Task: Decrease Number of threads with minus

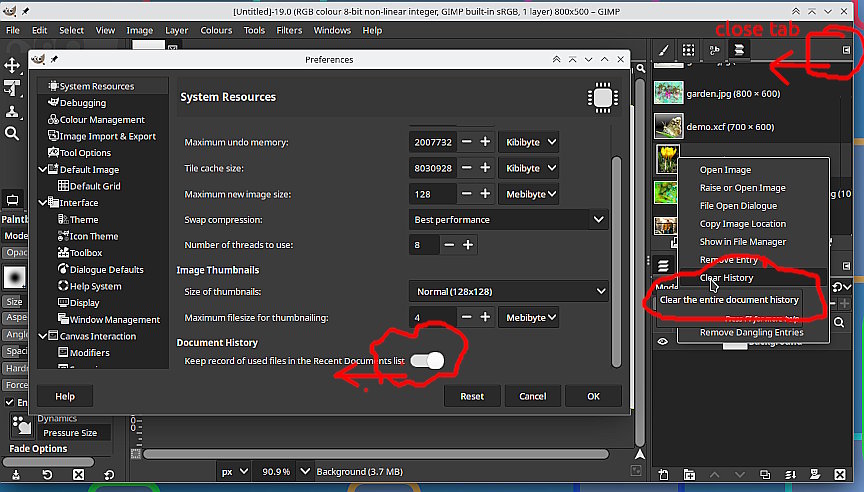Action: 449,245
